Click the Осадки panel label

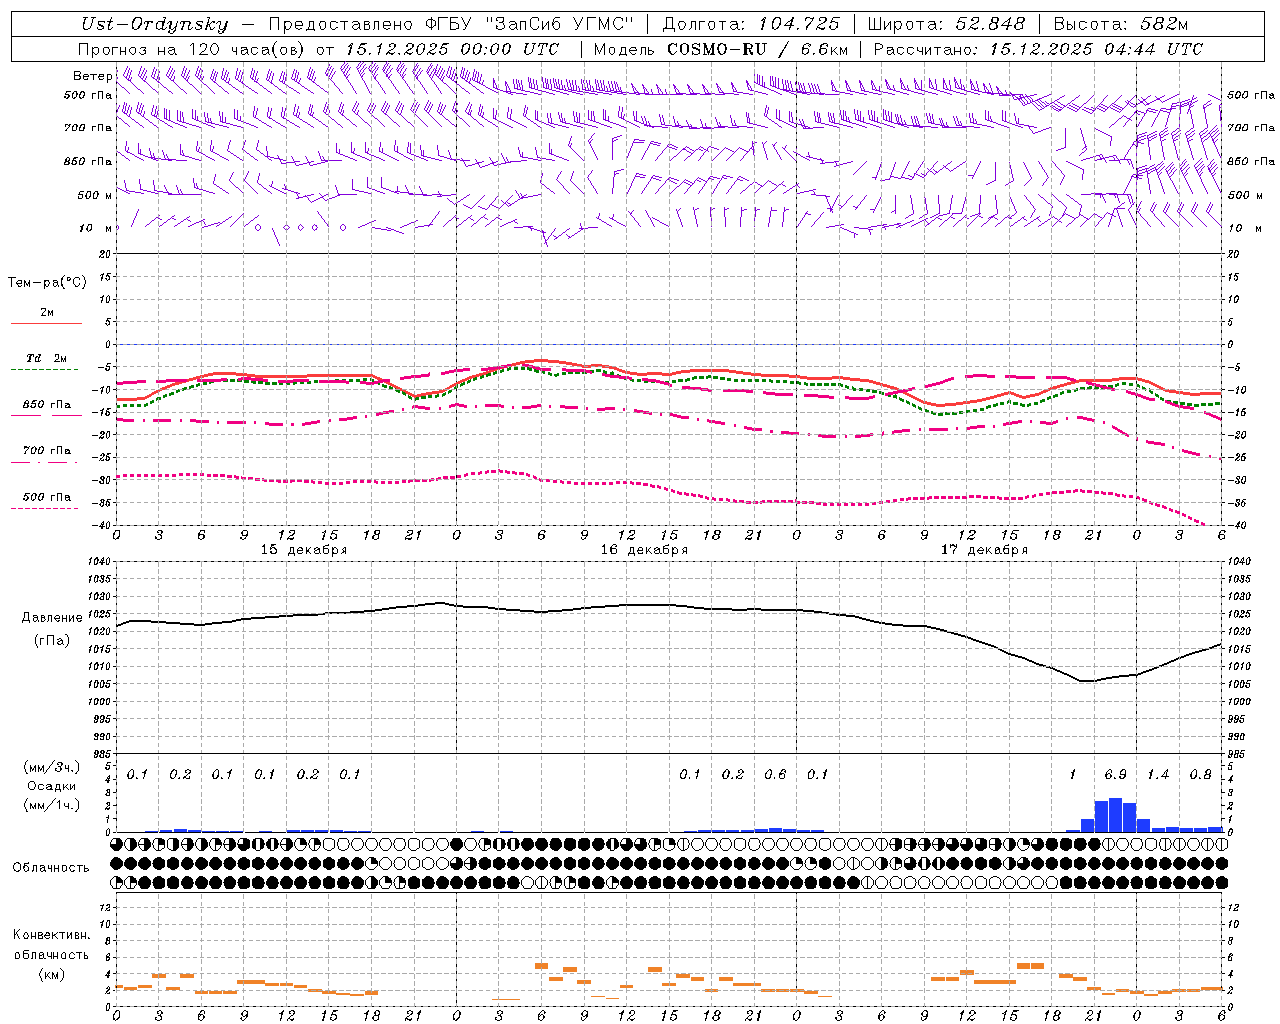click(52, 786)
